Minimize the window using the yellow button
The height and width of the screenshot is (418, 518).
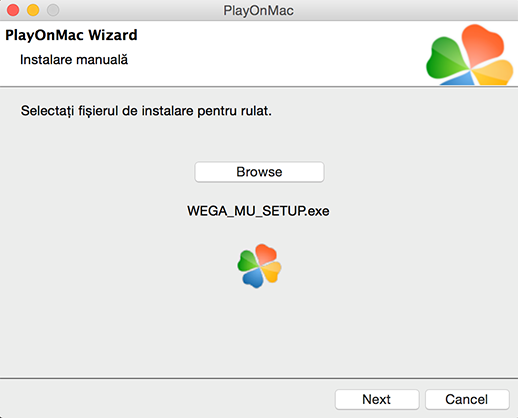33,10
